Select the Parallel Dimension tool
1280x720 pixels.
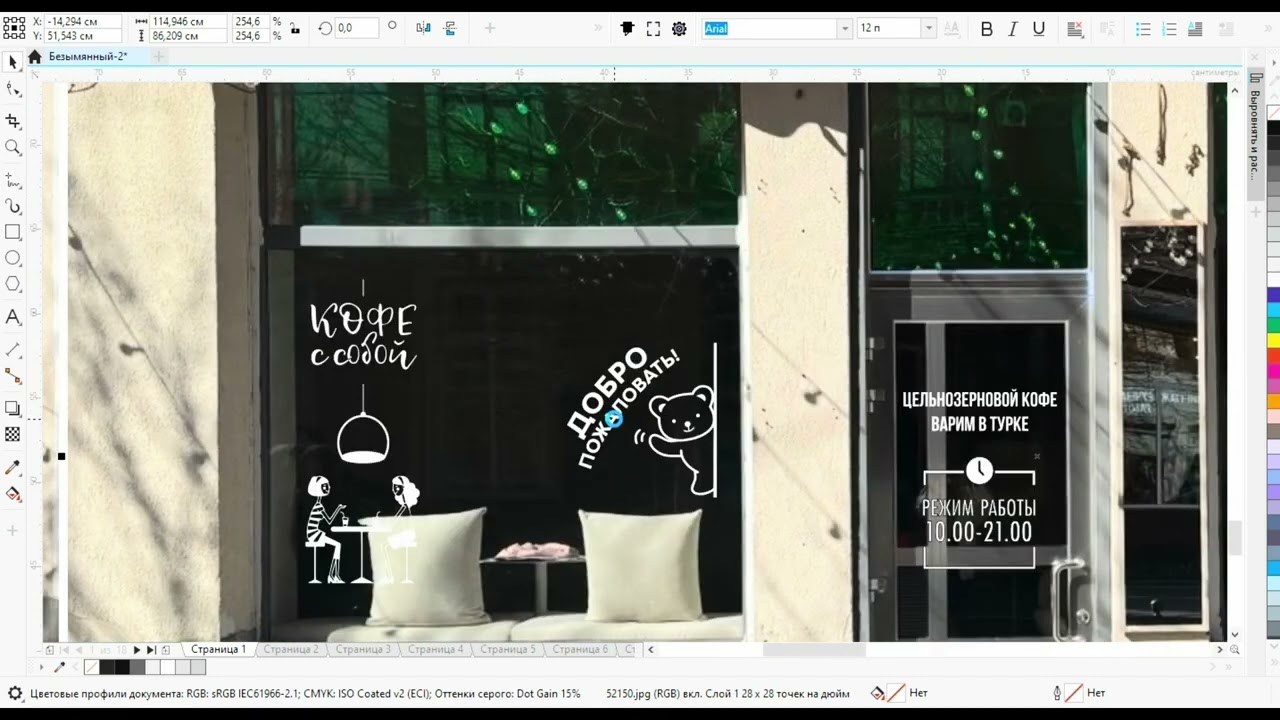13,350
